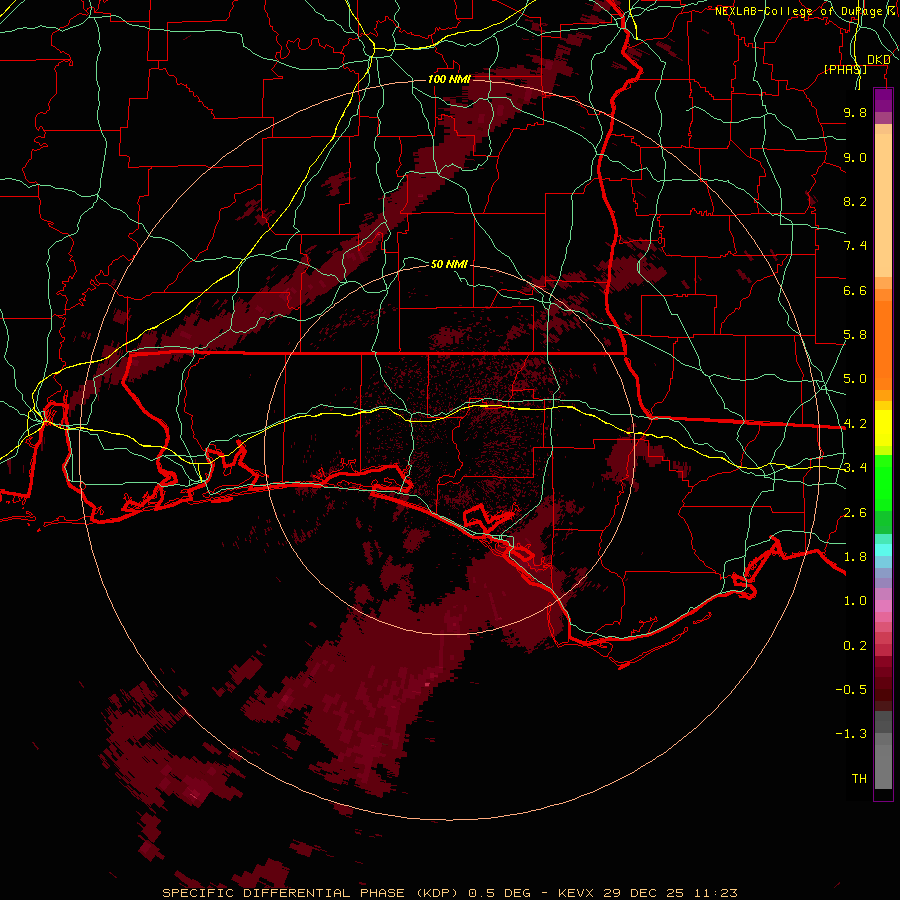The image size is (900, 900).
Task: Click the 7.4 scale value
Action: (855, 246)
